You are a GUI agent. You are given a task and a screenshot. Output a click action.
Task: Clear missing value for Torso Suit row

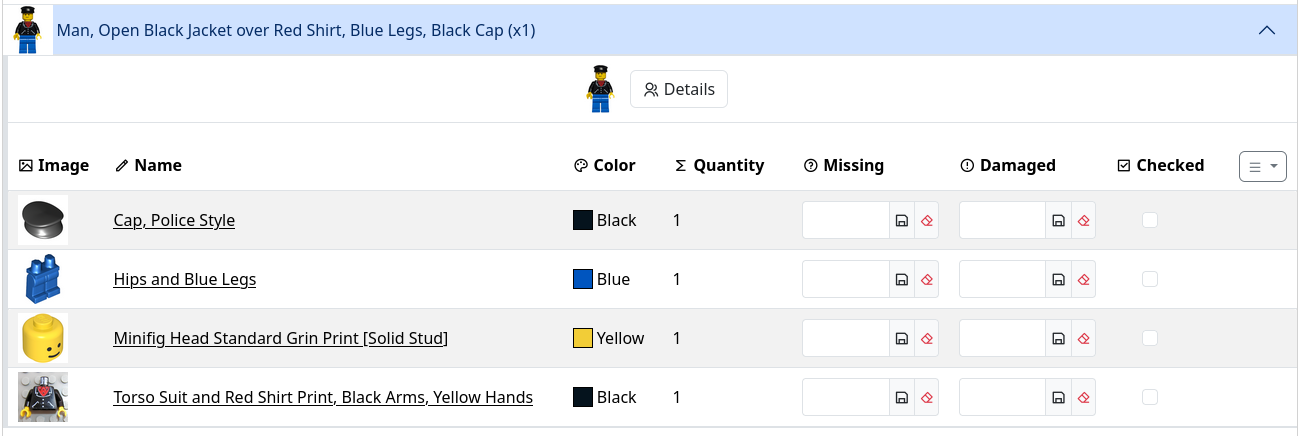click(x=926, y=397)
